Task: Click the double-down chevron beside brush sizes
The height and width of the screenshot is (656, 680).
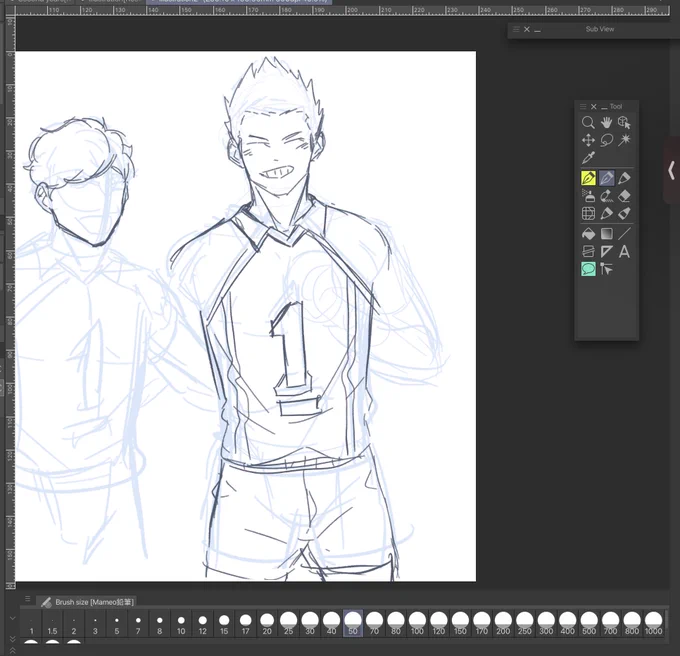Action: (13, 639)
